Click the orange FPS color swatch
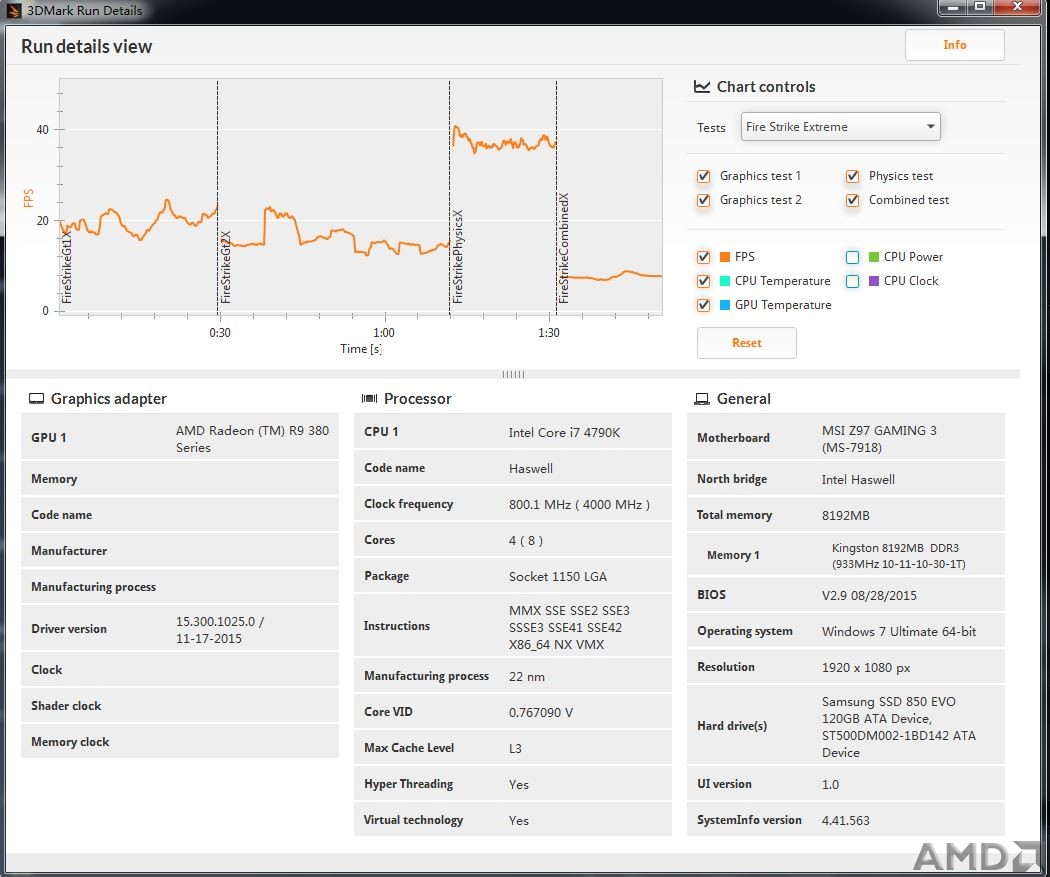The width and height of the screenshot is (1050, 877). [x=725, y=257]
